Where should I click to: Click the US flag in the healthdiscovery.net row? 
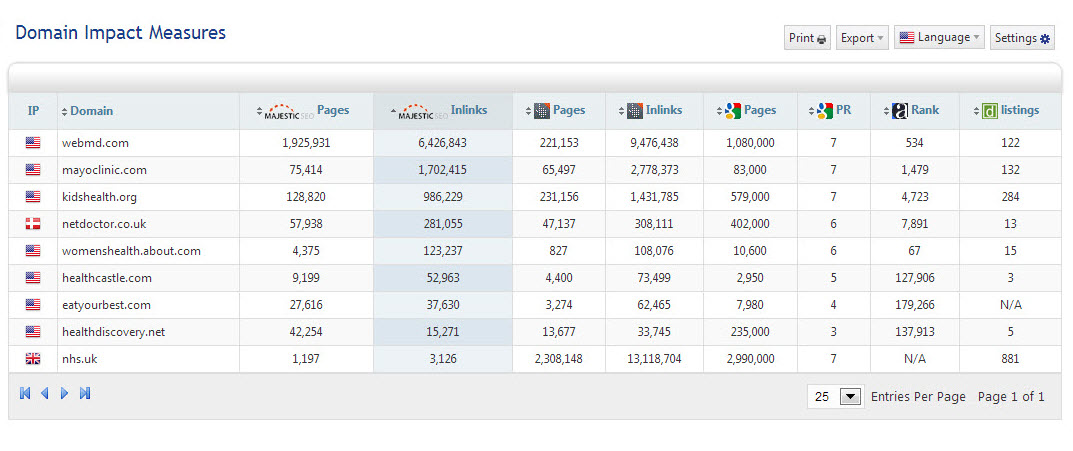click(33, 331)
